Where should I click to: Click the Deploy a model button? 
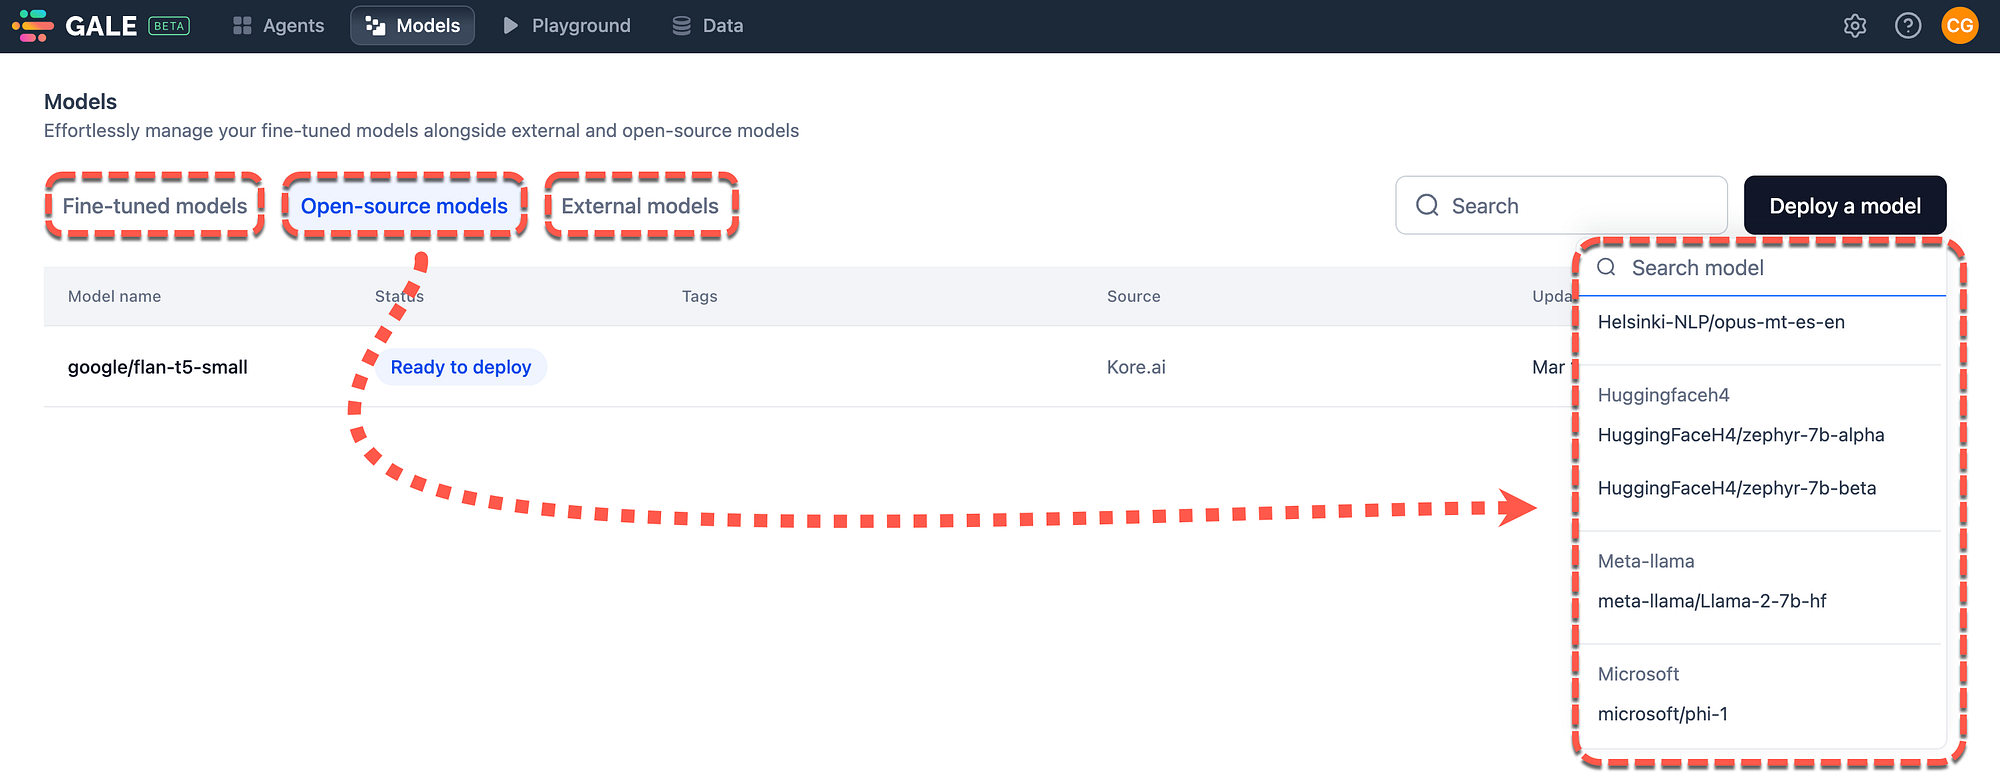coord(1845,206)
